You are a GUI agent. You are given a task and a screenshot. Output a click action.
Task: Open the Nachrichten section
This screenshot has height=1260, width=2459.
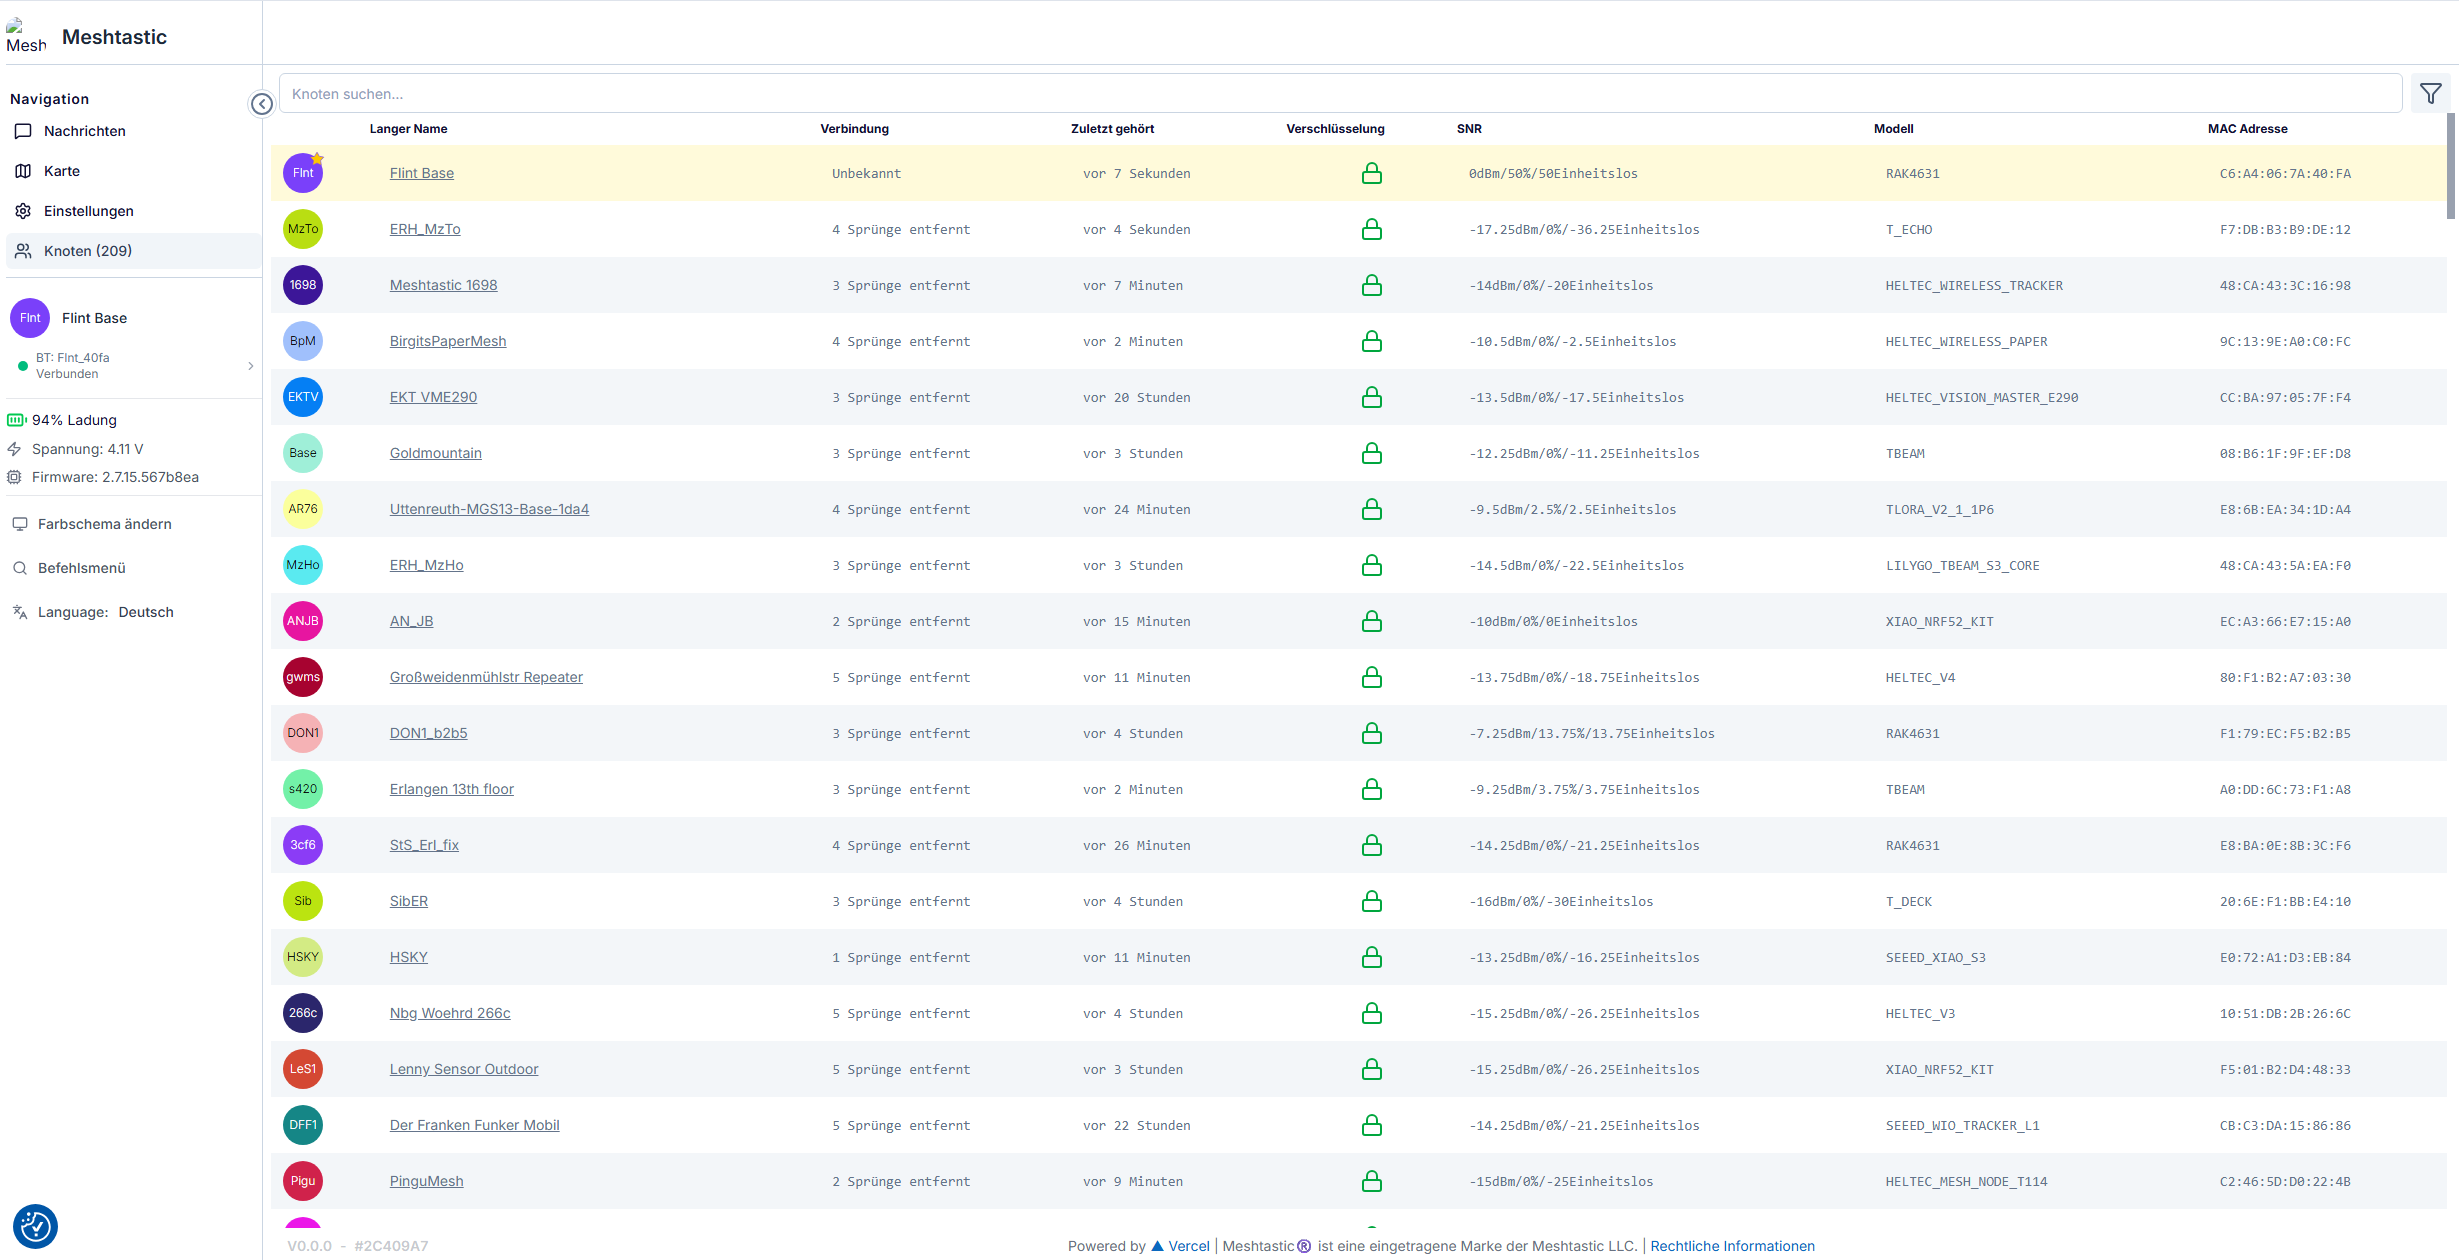click(x=134, y=131)
